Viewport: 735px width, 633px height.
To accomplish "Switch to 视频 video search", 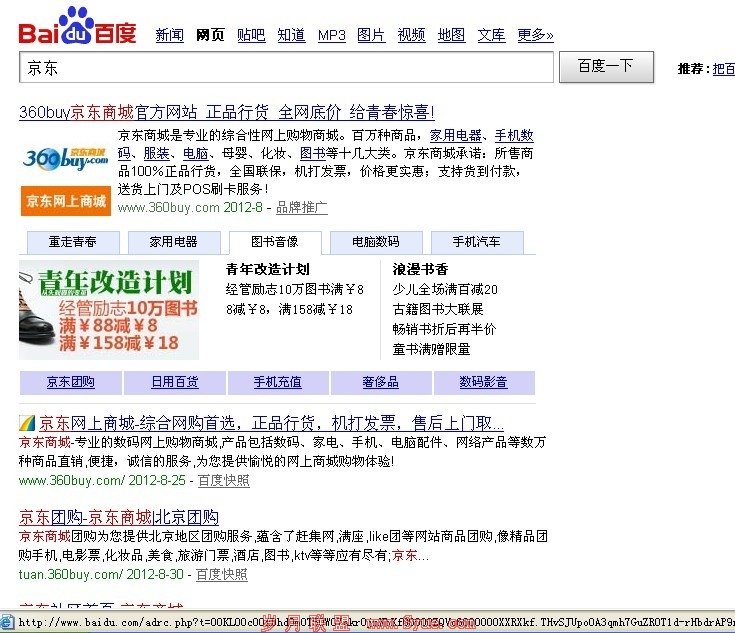I will pos(411,35).
